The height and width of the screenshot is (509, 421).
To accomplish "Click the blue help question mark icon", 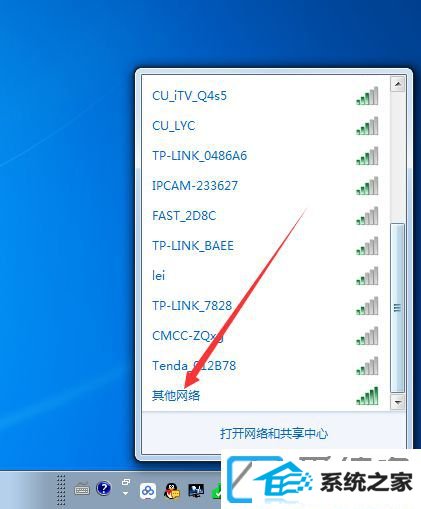I will [x=104, y=489].
